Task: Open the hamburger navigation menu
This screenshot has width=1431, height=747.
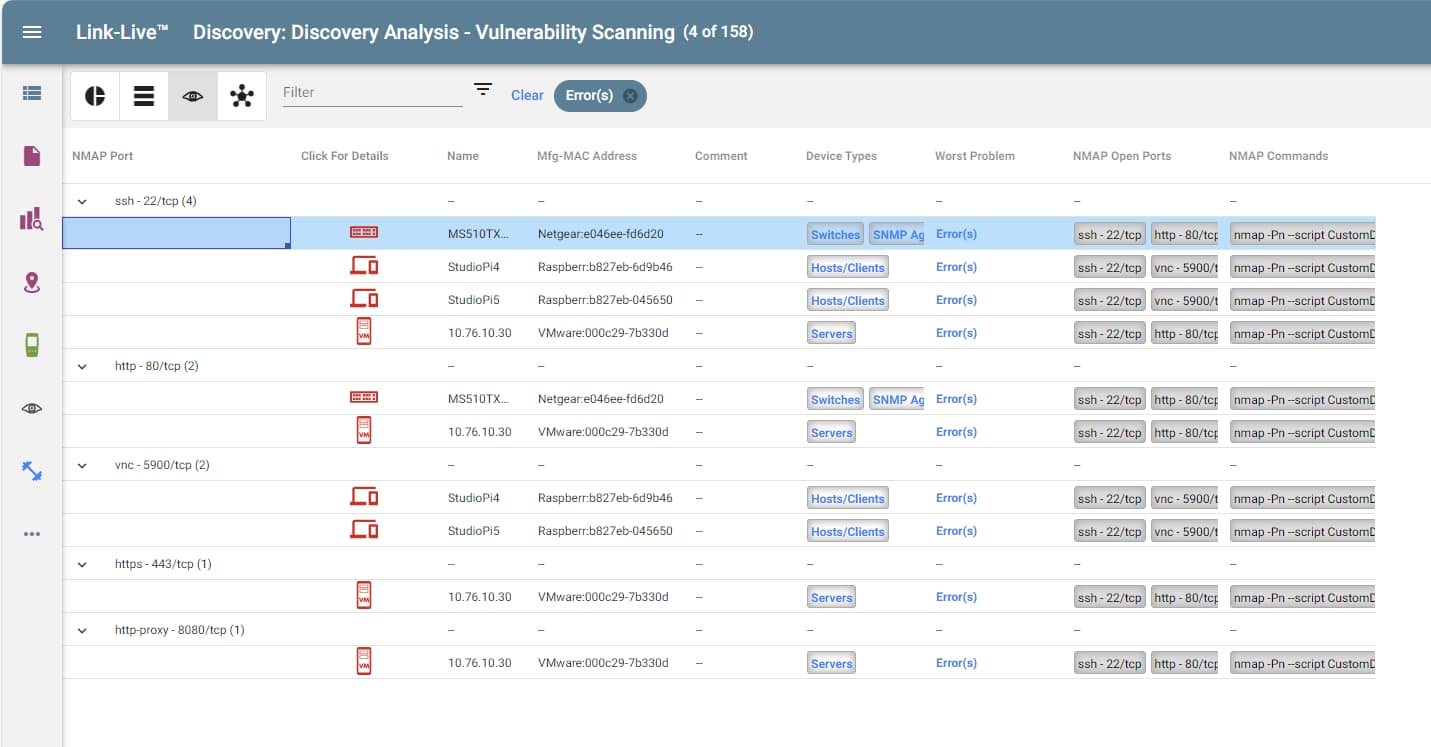Action: point(31,30)
